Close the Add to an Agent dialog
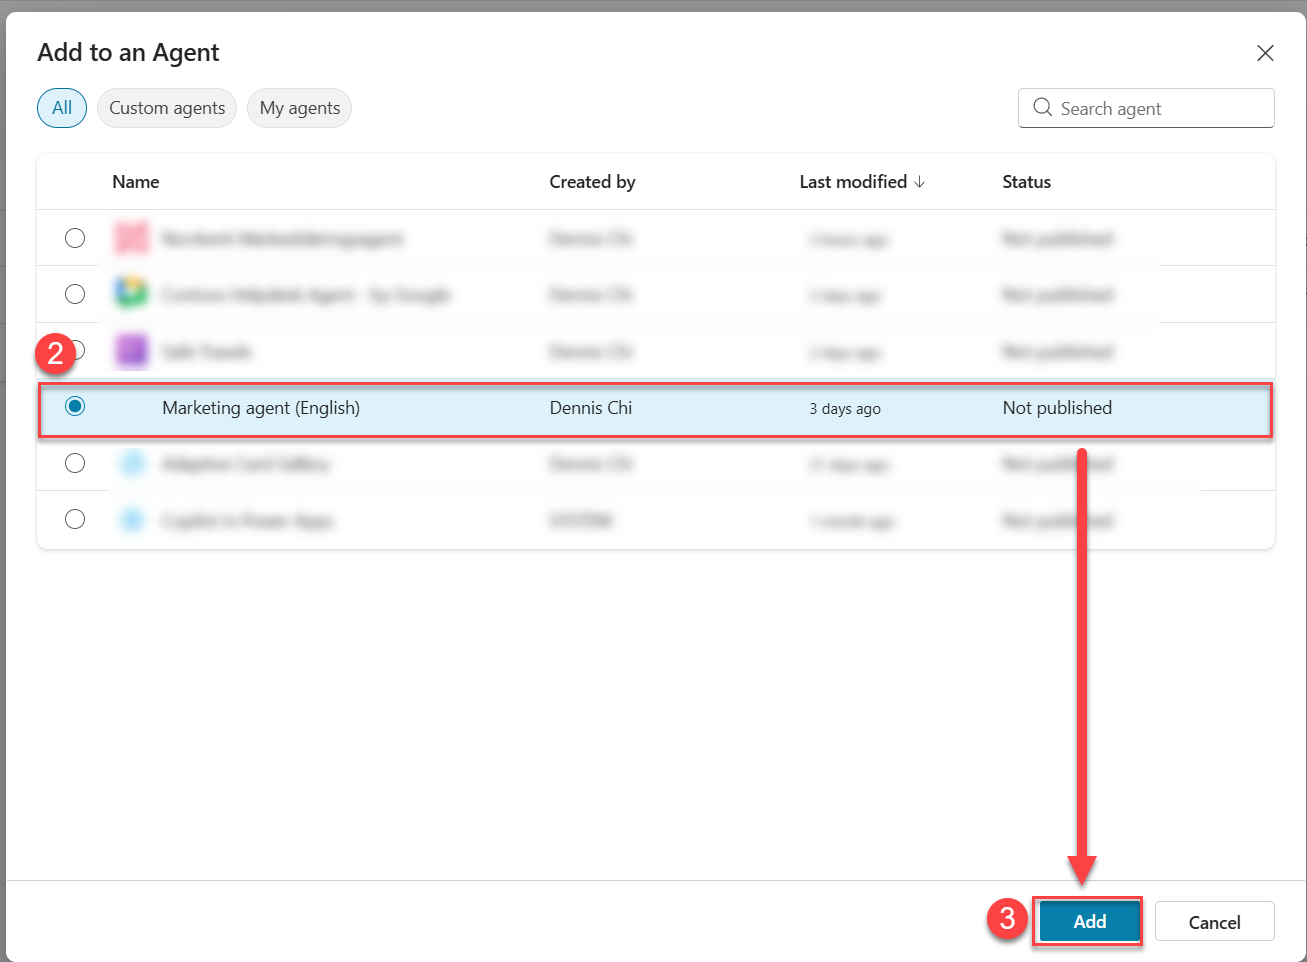The width and height of the screenshot is (1307, 962). [1265, 53]
